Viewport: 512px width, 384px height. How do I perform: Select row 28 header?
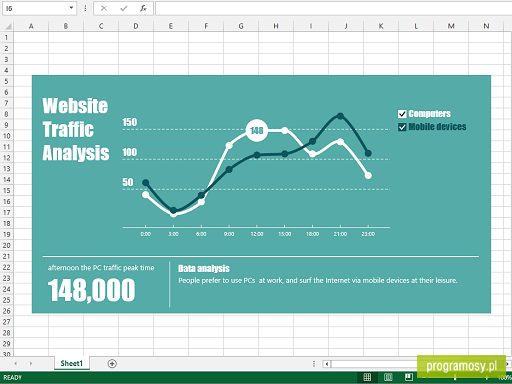pyautogui.click(x=6, y=333)
